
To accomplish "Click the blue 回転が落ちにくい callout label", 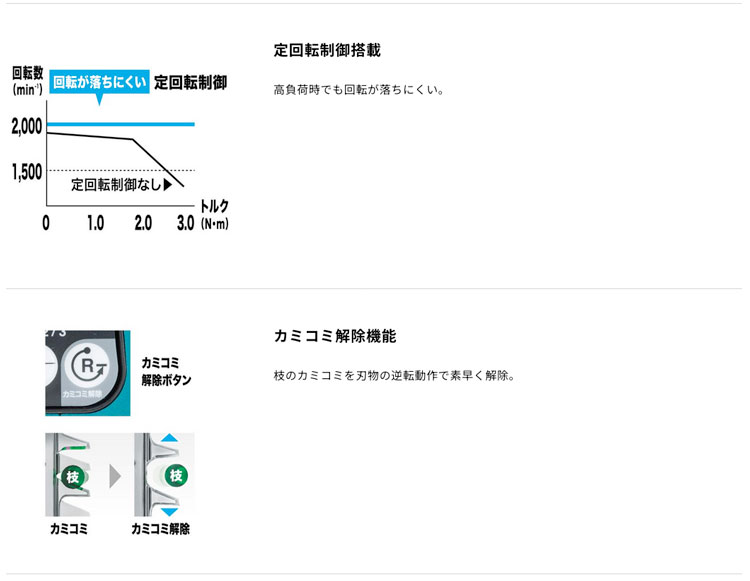I will click(99, 82).
